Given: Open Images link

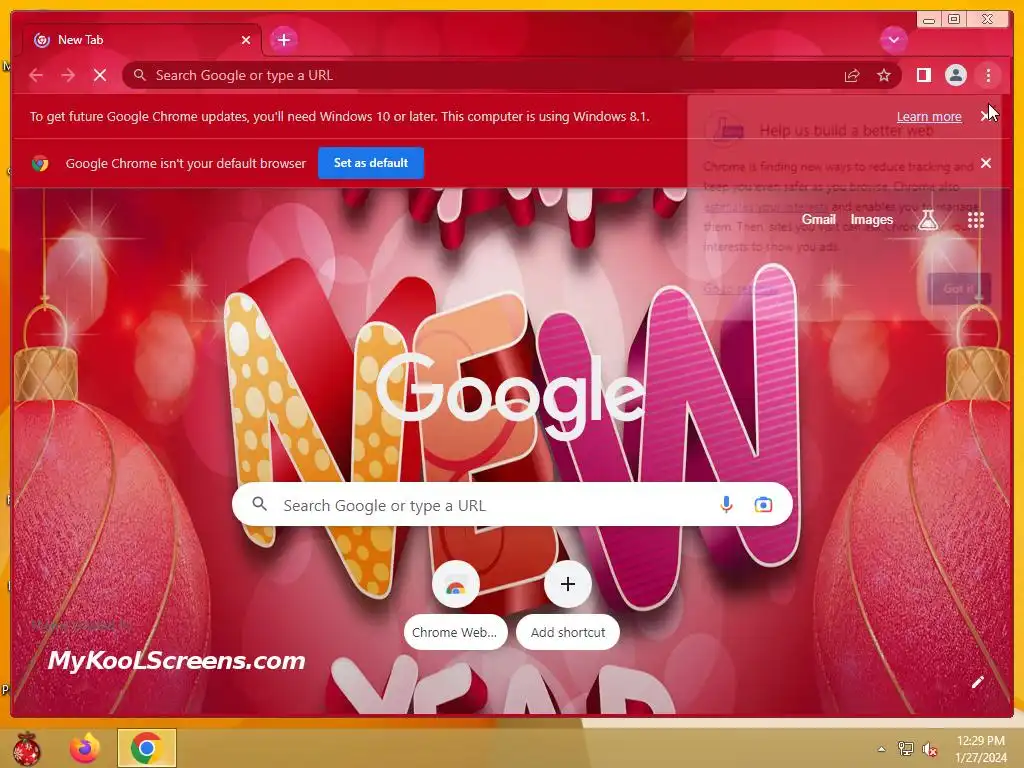Looking at the screenshot, I should point(871,220).
